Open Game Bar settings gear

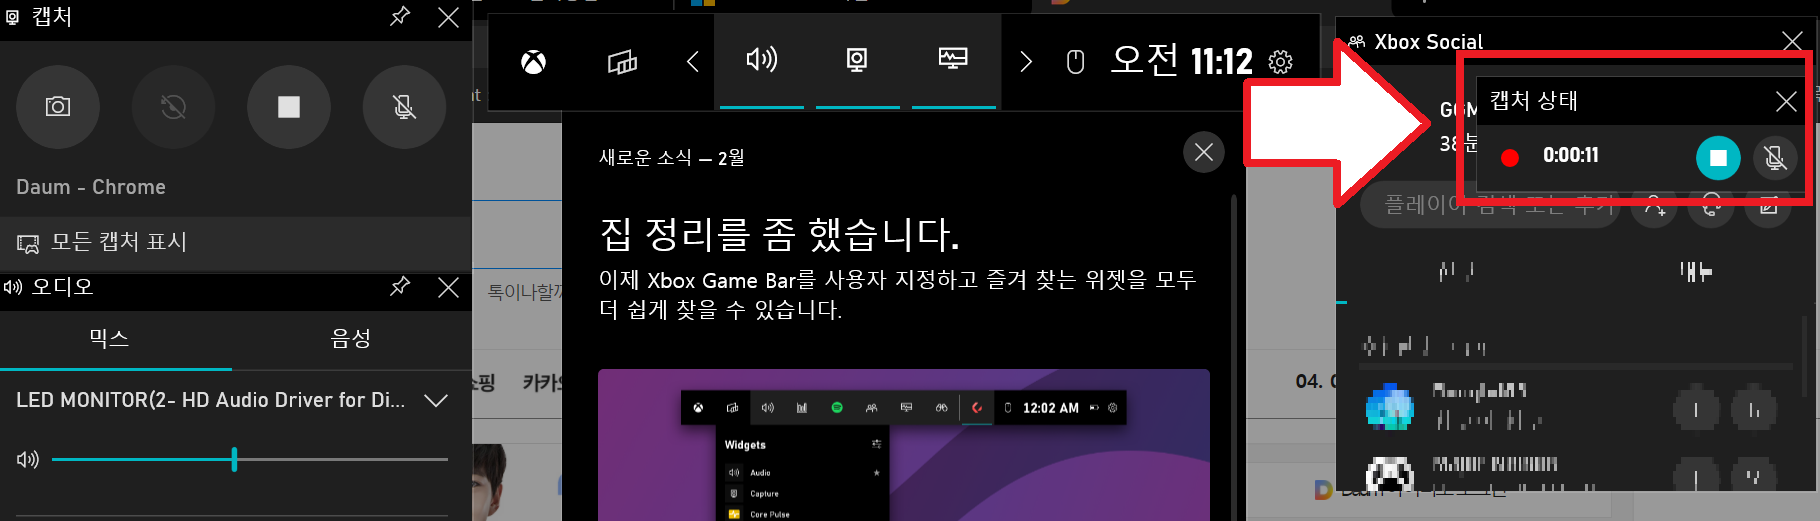[1280, 63]
